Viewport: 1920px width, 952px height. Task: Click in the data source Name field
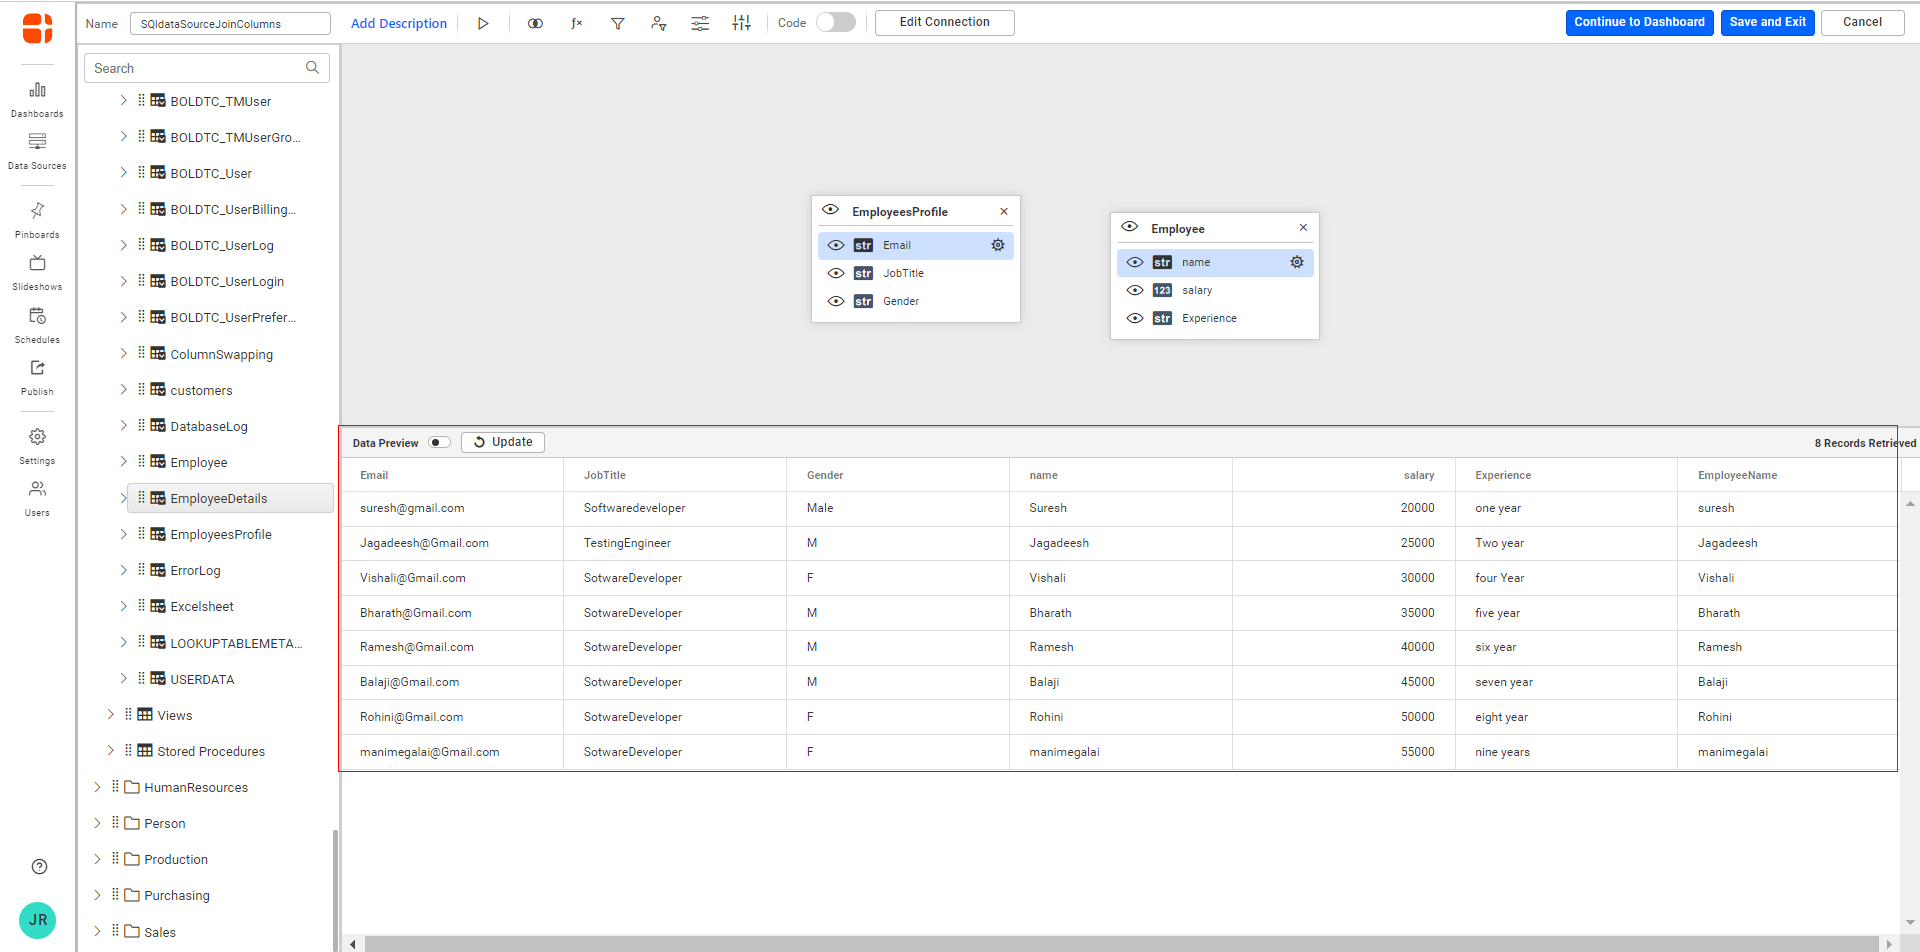pyautogui.click(x=229, y=22)
